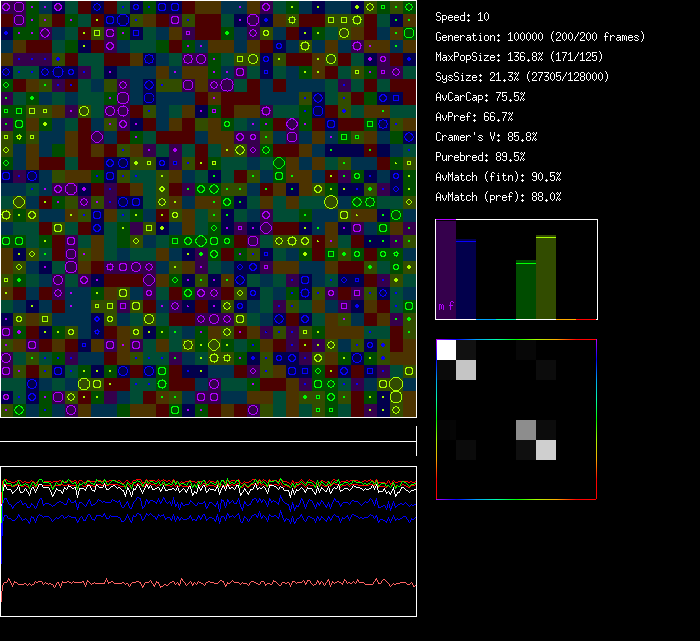Click the bright green histogram bar
The height and width of the screenshot is (641, 700).
(526, 290)
